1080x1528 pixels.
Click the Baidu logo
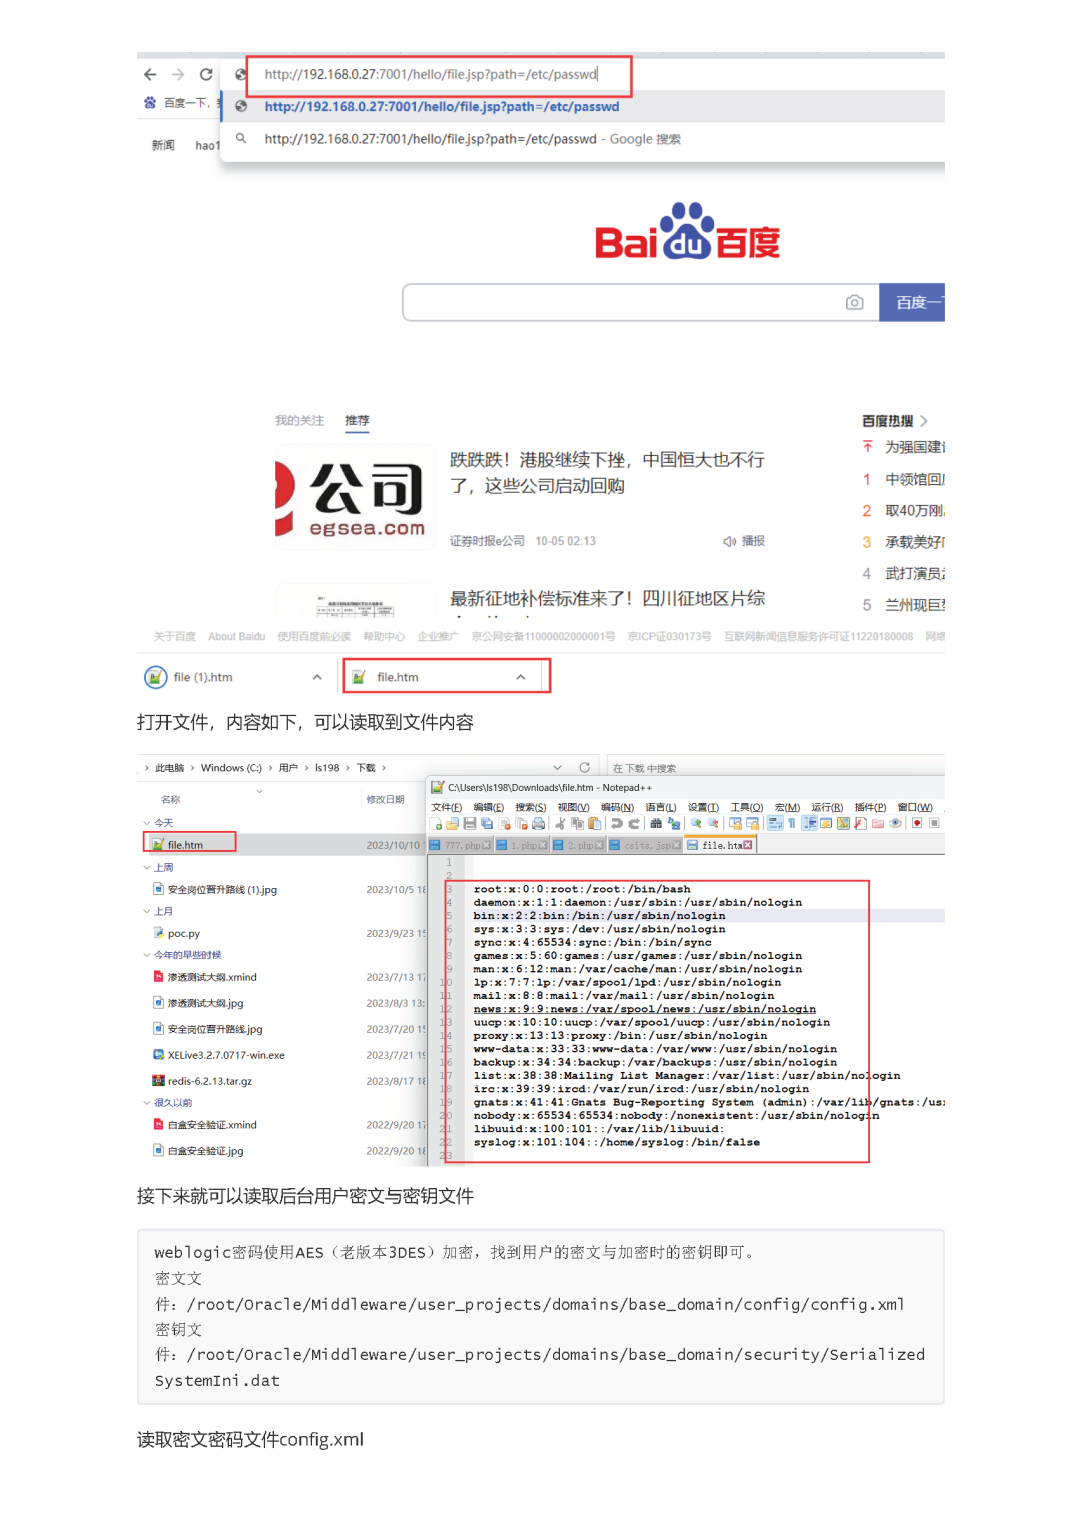[x=687, y=232]
